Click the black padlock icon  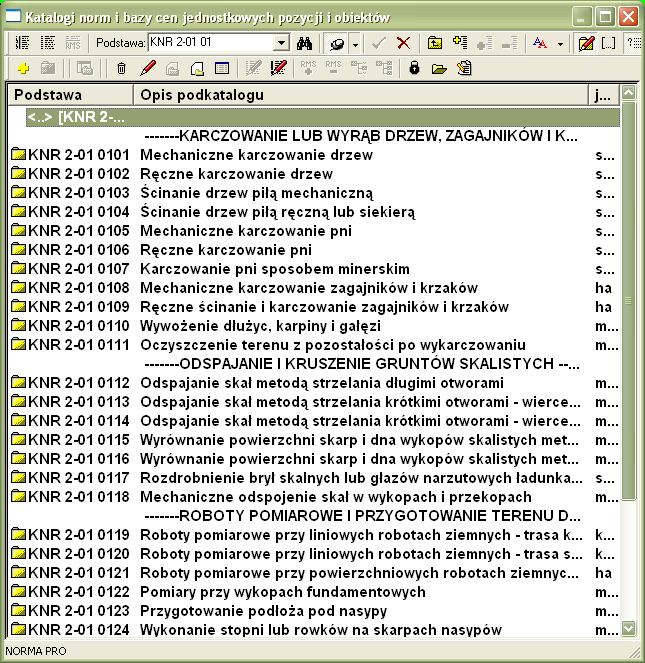point(414,68)
